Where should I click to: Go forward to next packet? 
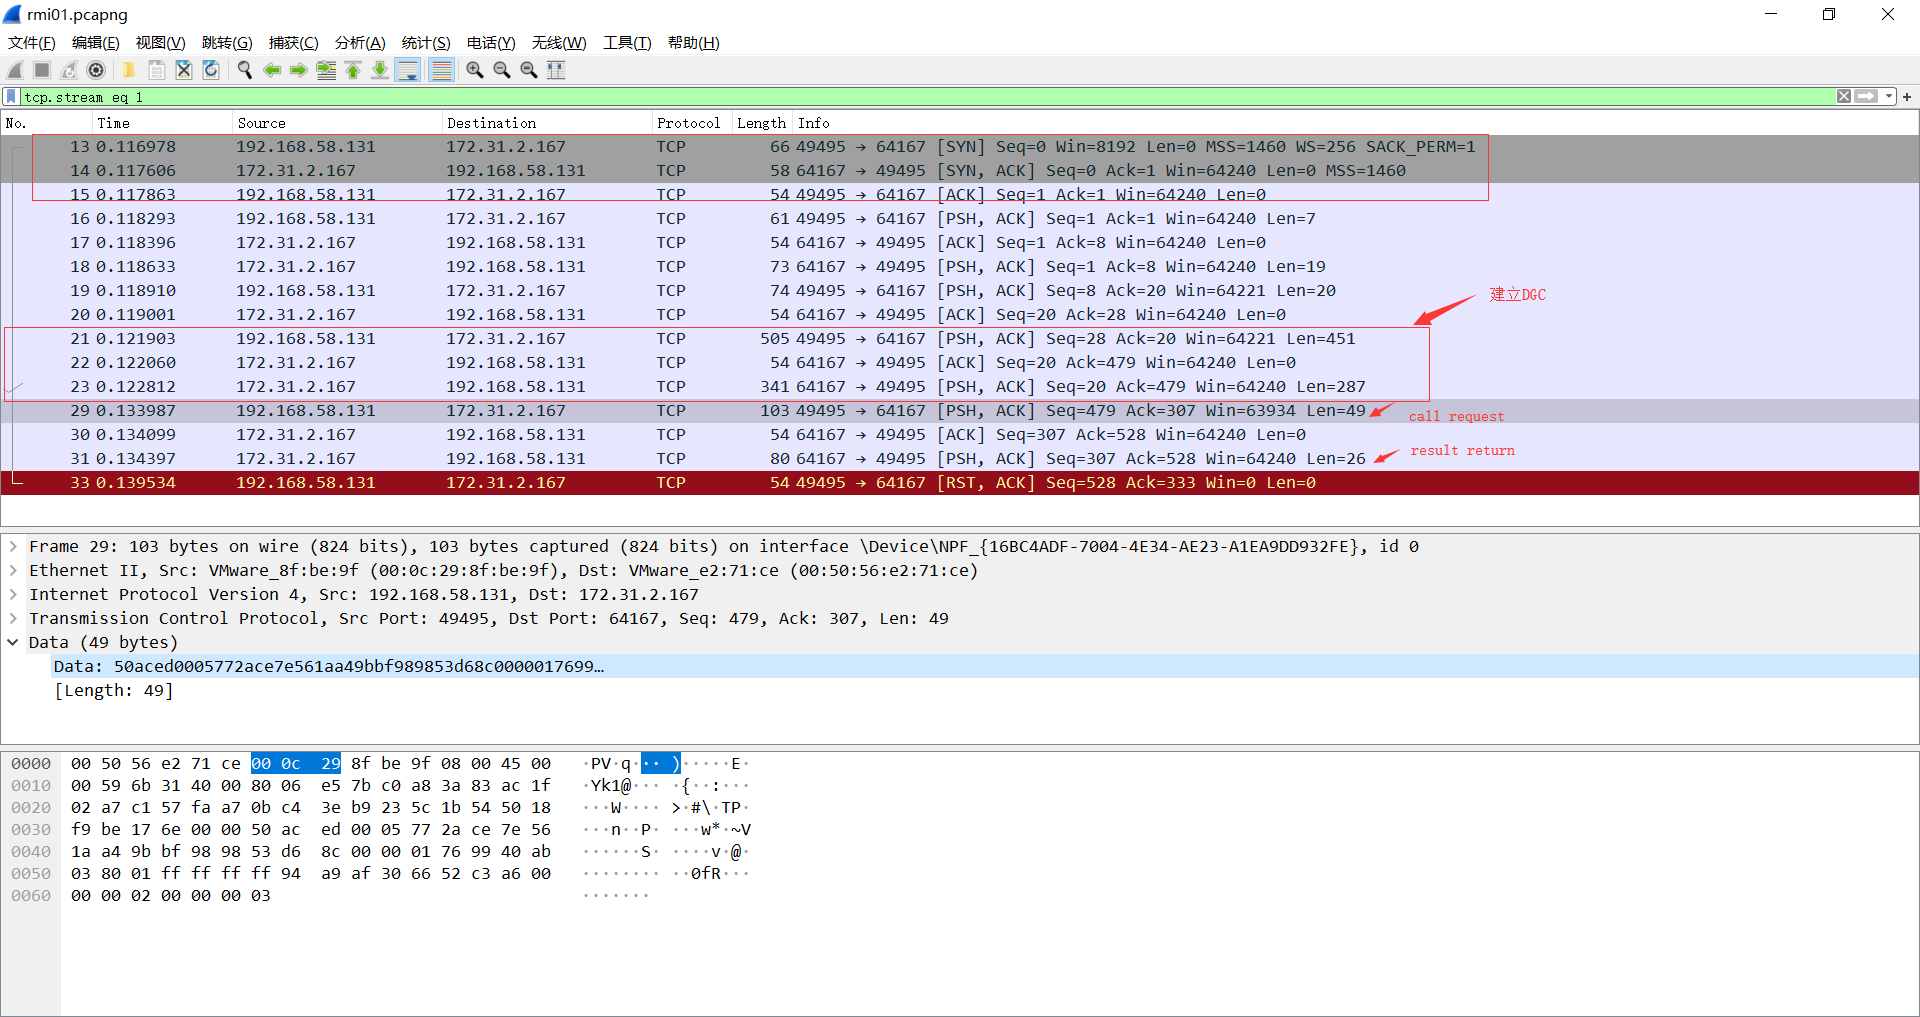coord(299,70)
